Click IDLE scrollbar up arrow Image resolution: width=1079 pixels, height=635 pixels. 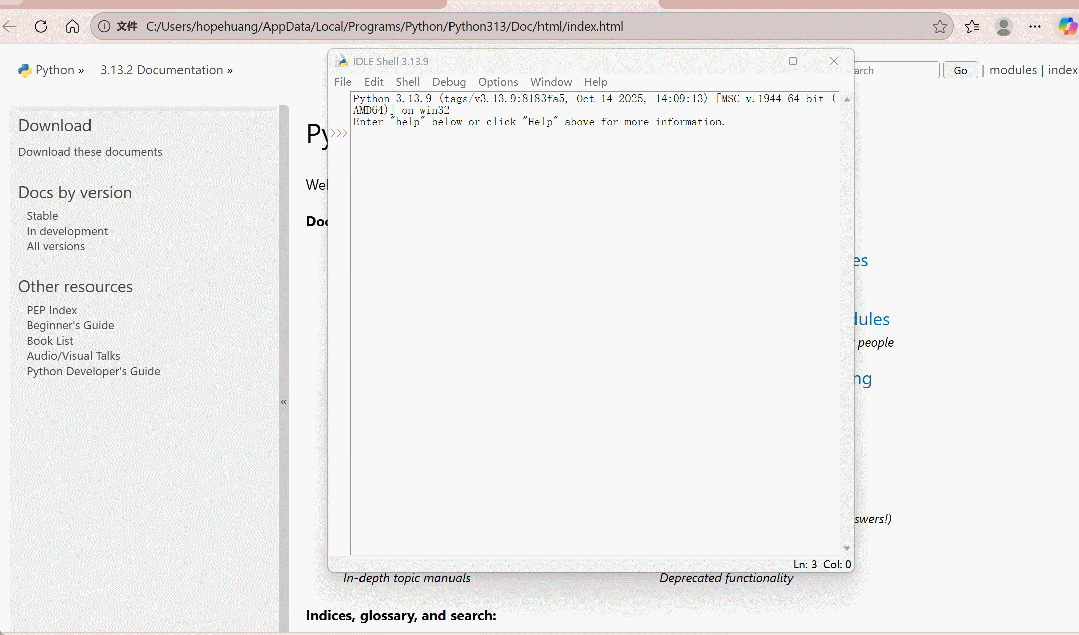pos(847,100)
